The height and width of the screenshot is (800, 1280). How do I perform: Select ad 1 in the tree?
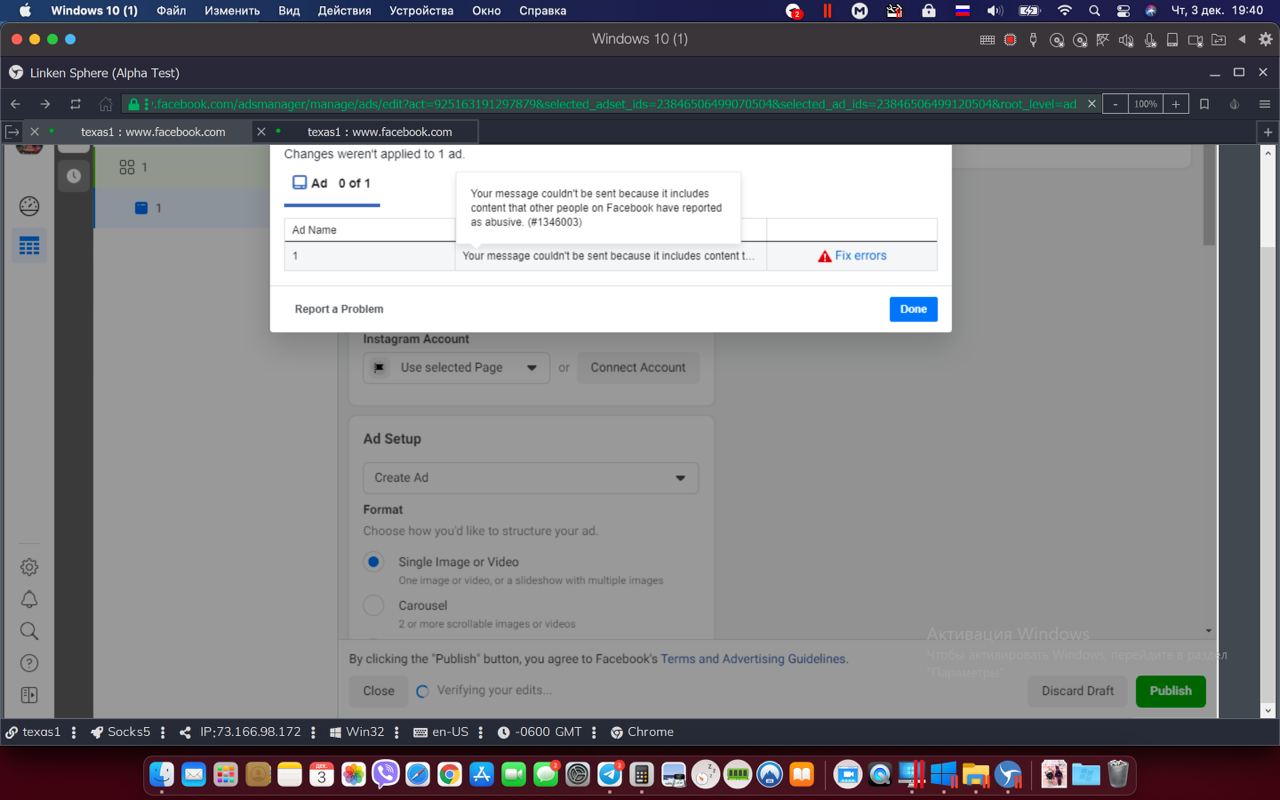pos(182,208)
